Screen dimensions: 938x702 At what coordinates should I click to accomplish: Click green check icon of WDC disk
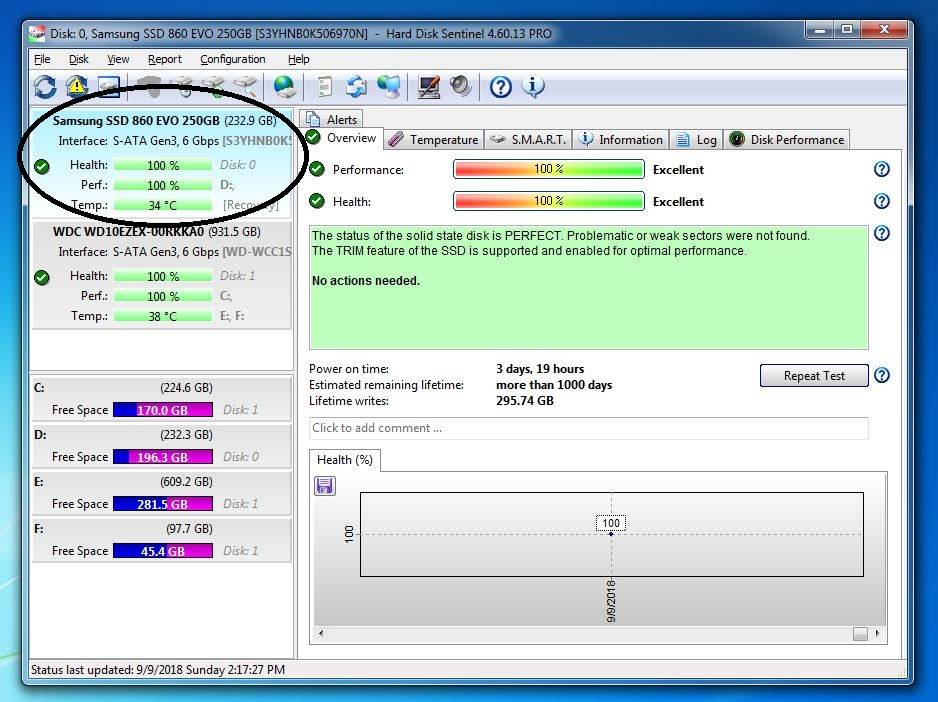coord(42,278)
